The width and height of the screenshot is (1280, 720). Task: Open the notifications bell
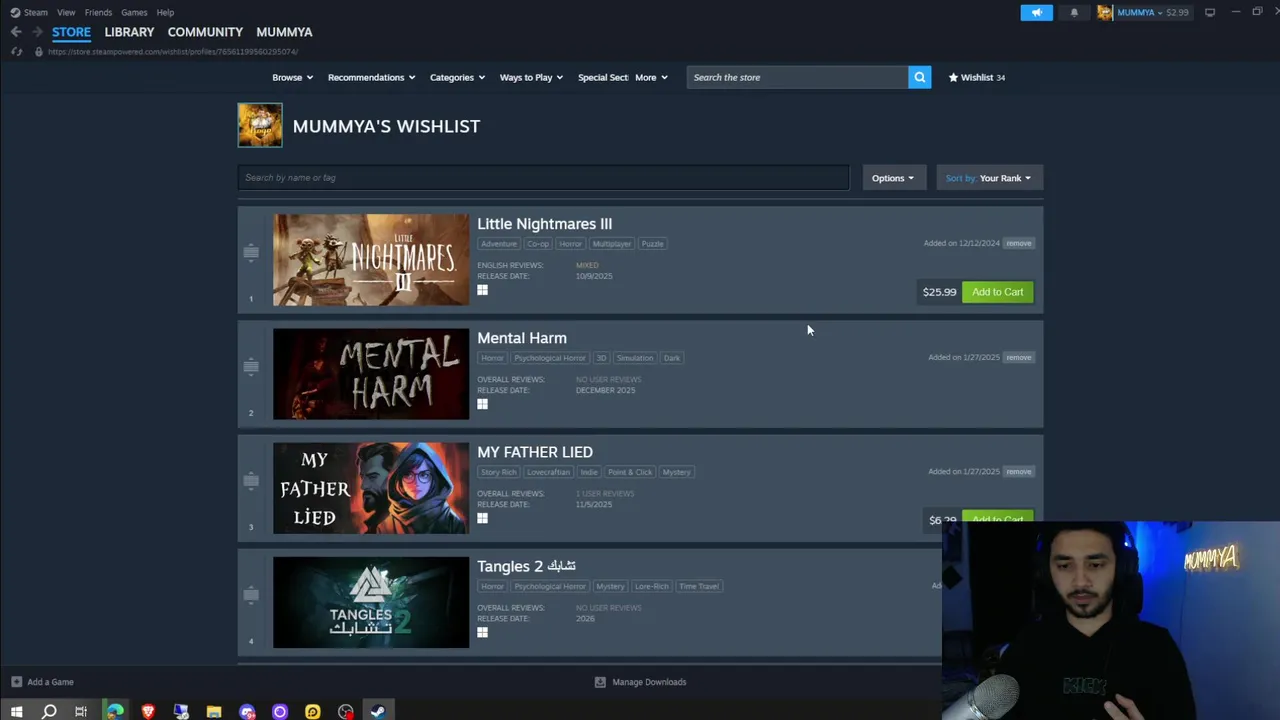pos(1074,12)
